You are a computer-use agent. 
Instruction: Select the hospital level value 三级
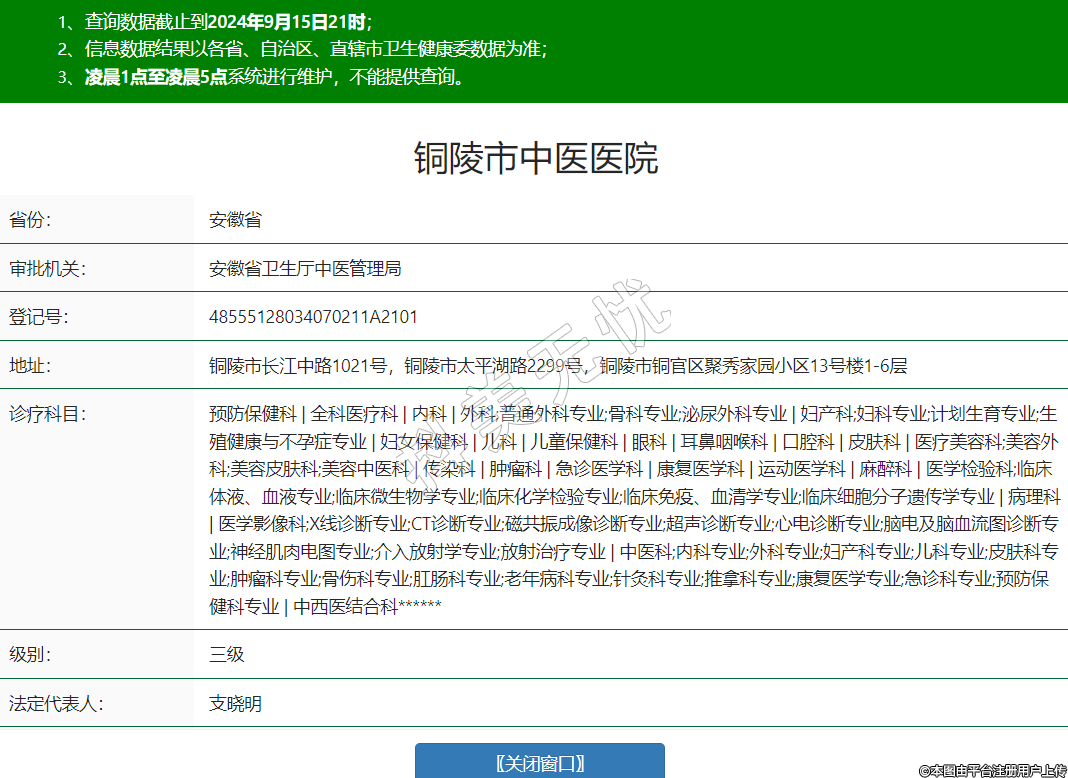point(227,655)
